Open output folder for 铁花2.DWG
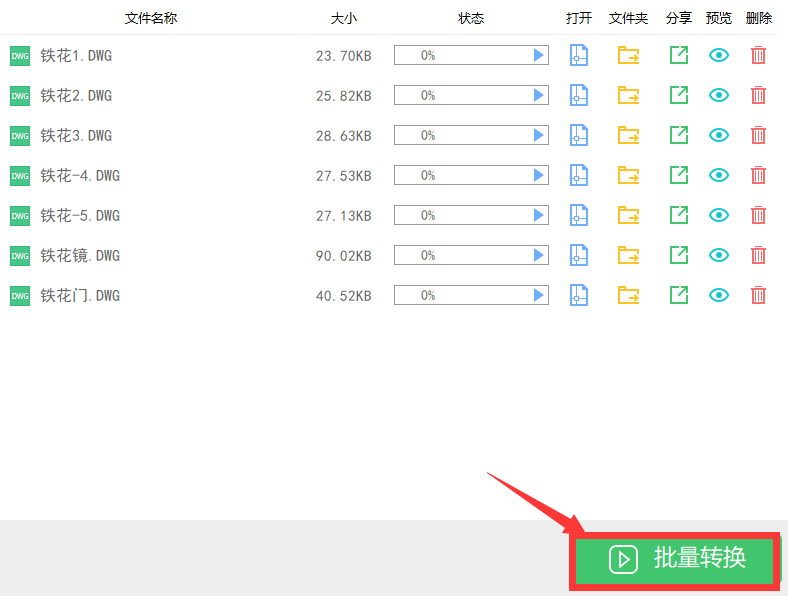The width and height of the screenshot is (788, 596). click(628, 95)
